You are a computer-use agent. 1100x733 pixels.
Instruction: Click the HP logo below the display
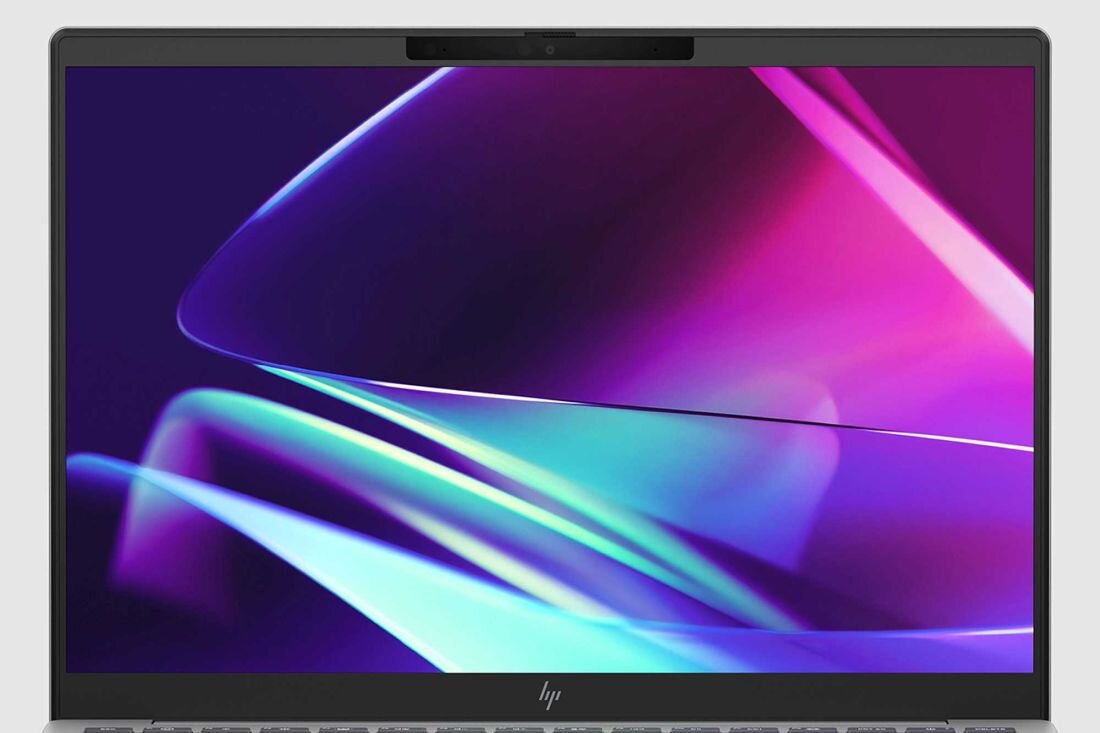[x=549, y=695]
